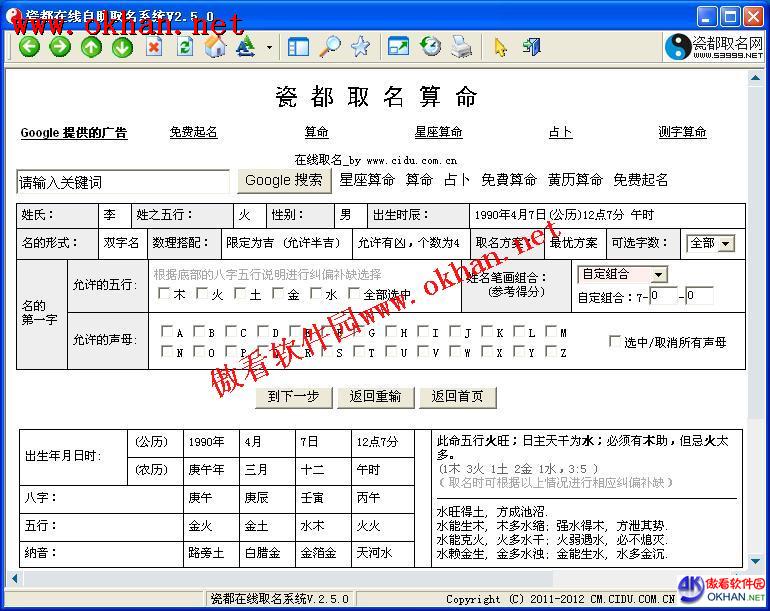Click the 瓷都取名网 yin-yang logo
Screen dimensions: 770x611
pyautogui.click(x=714, y=47)
